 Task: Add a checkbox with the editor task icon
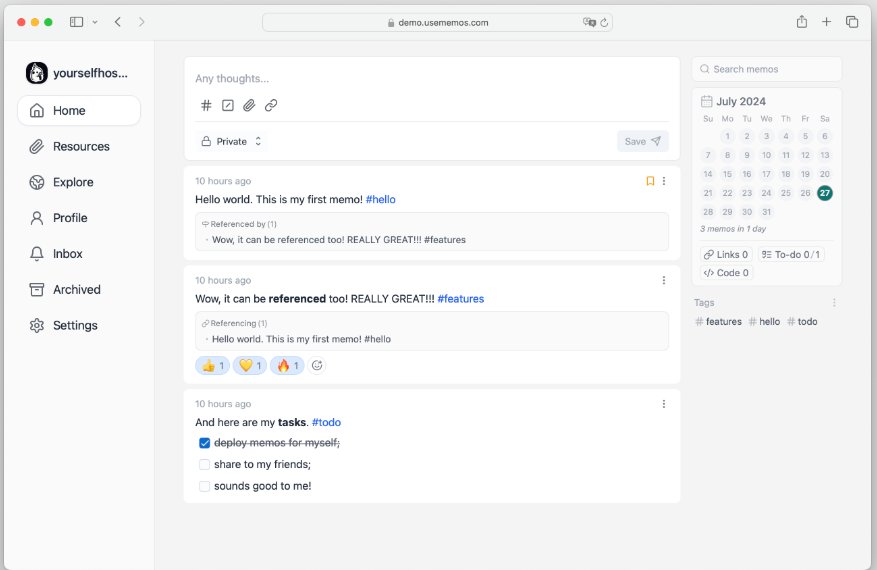coord(228,105)
